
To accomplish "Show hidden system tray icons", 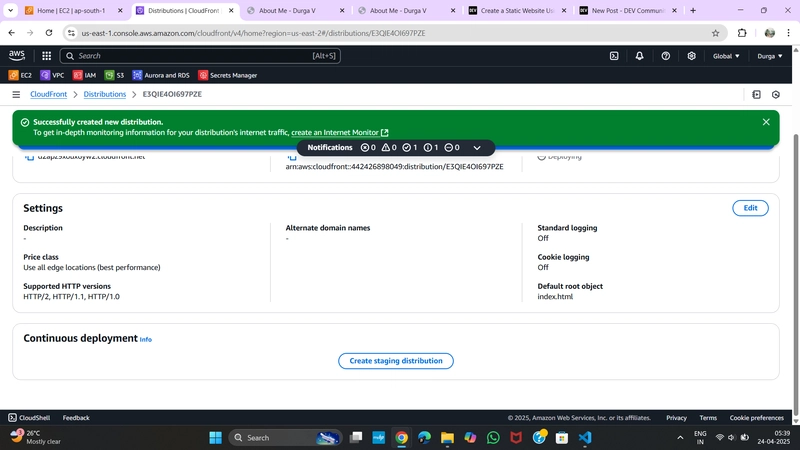I will pos(680,438).
